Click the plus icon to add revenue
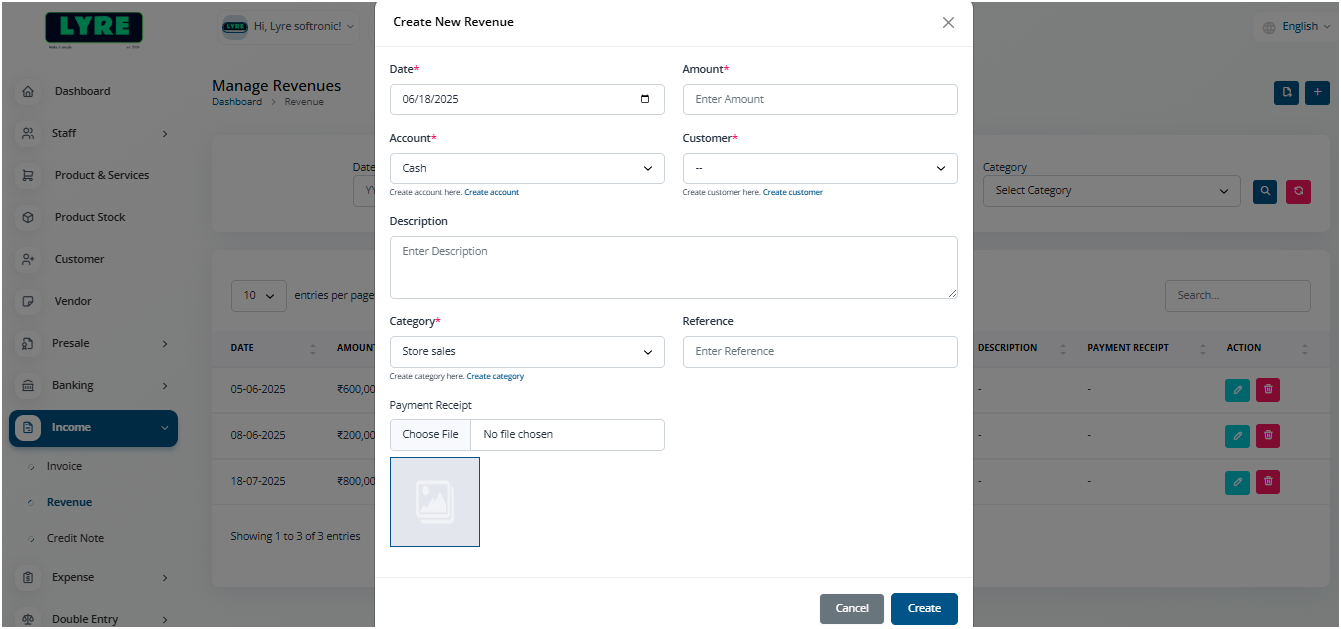The height and width of the screenshot is (629, 1341). point(1317,92)
